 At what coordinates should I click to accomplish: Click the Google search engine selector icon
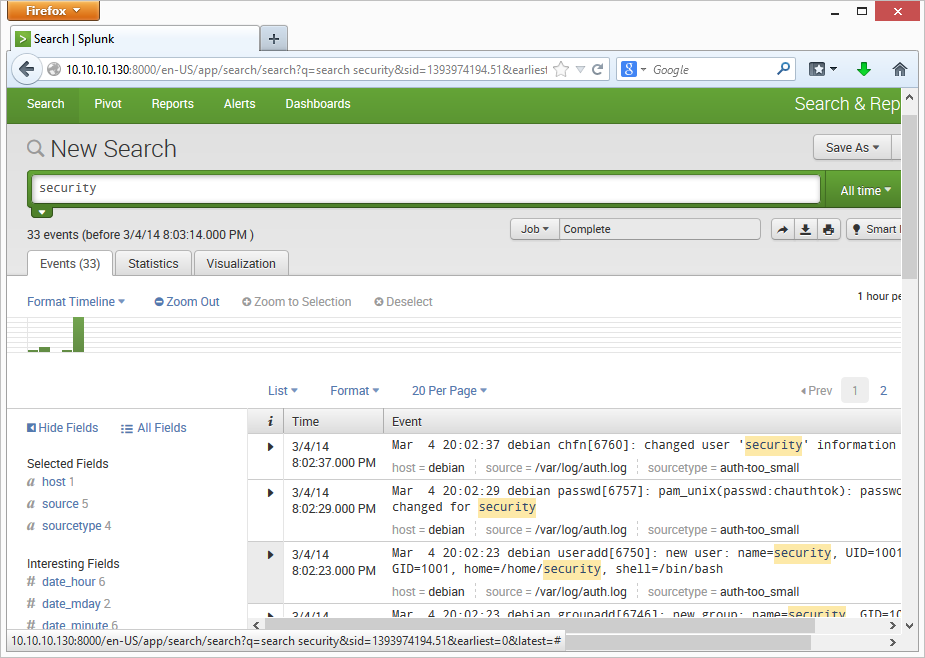point(634,69)
